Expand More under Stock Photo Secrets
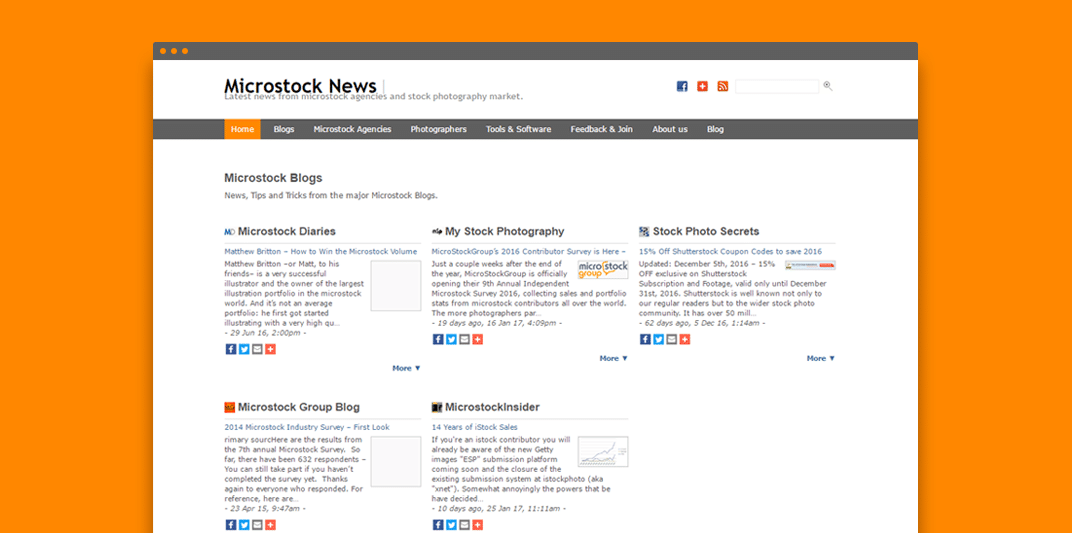This screenshot has height=533, width=1072. [x=820, y=359]
